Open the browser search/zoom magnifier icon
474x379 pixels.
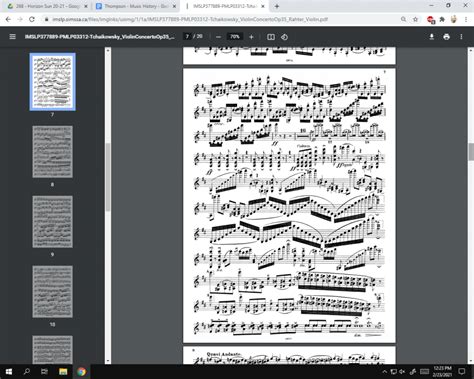pyautogui.click(x=403, y=19)
